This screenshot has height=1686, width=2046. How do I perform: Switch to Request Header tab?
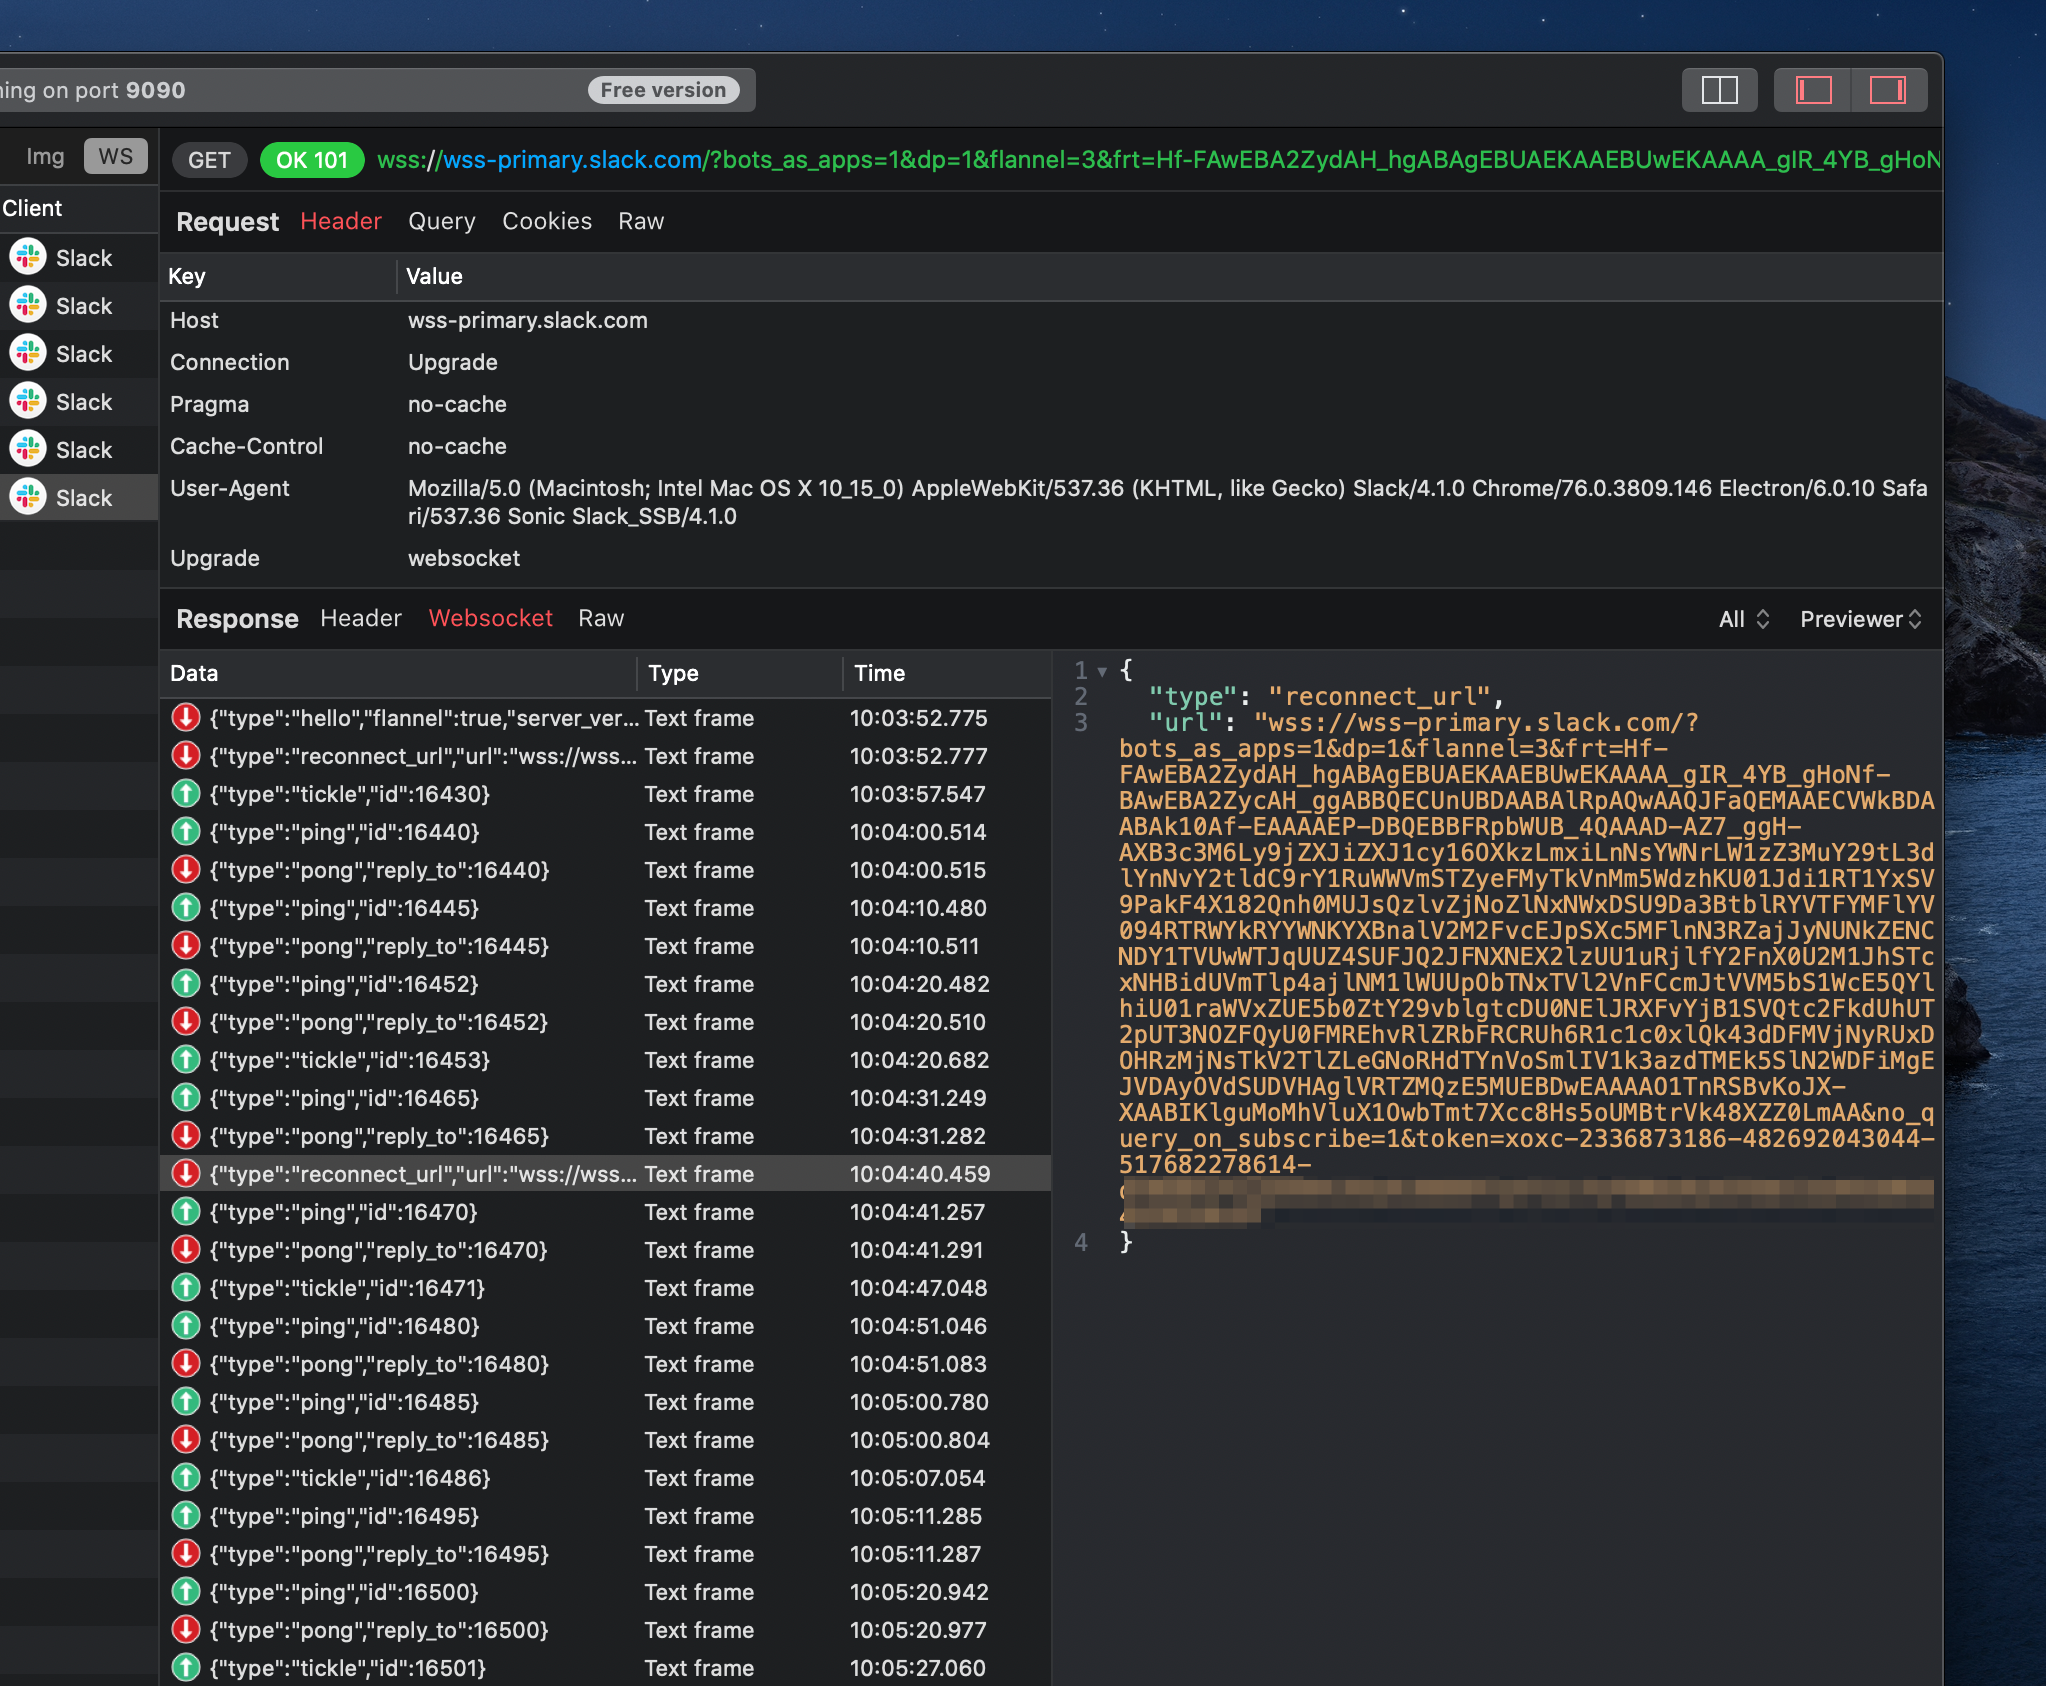point(341,221)
